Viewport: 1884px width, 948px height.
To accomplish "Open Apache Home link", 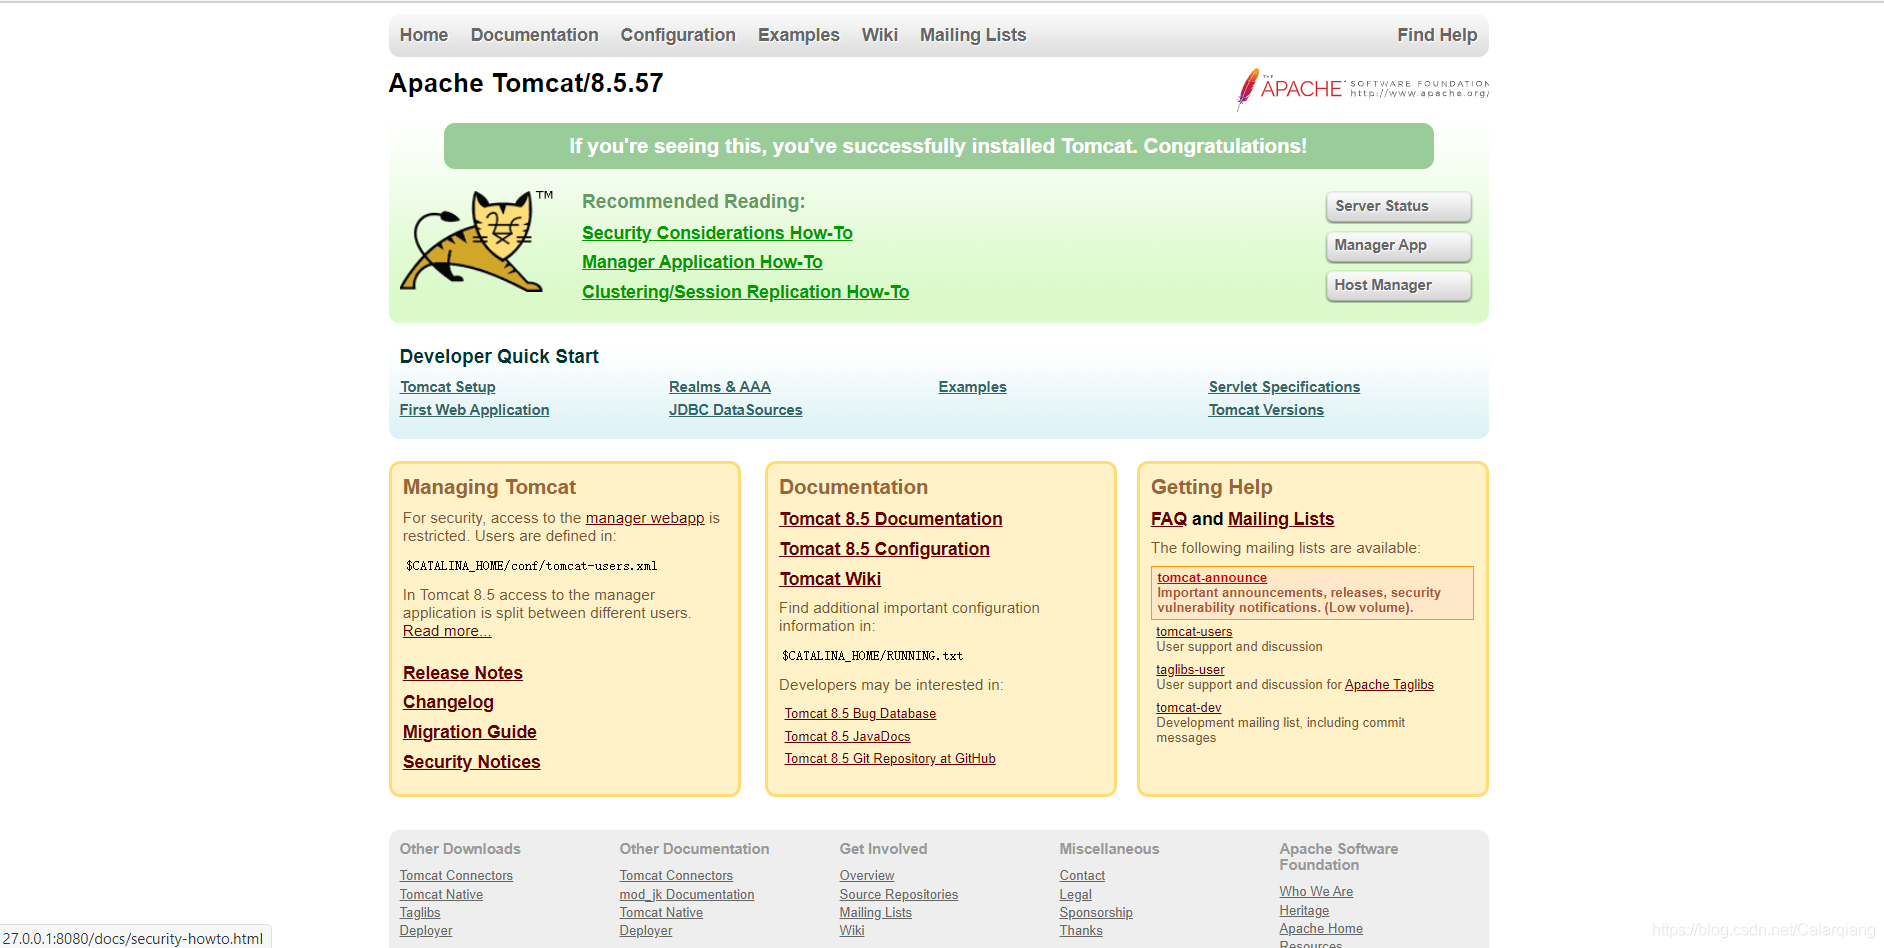I will point(1321,929).
